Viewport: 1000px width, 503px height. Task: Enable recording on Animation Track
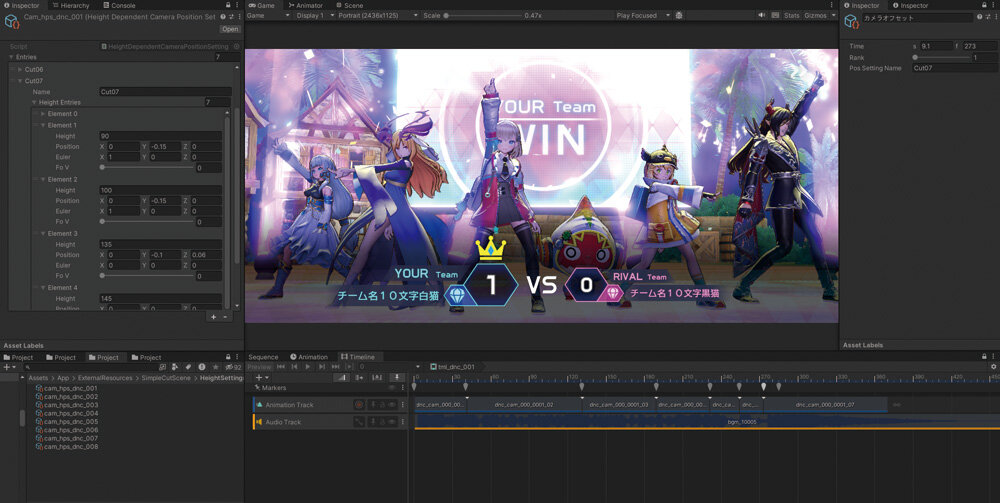click(359, 405)
